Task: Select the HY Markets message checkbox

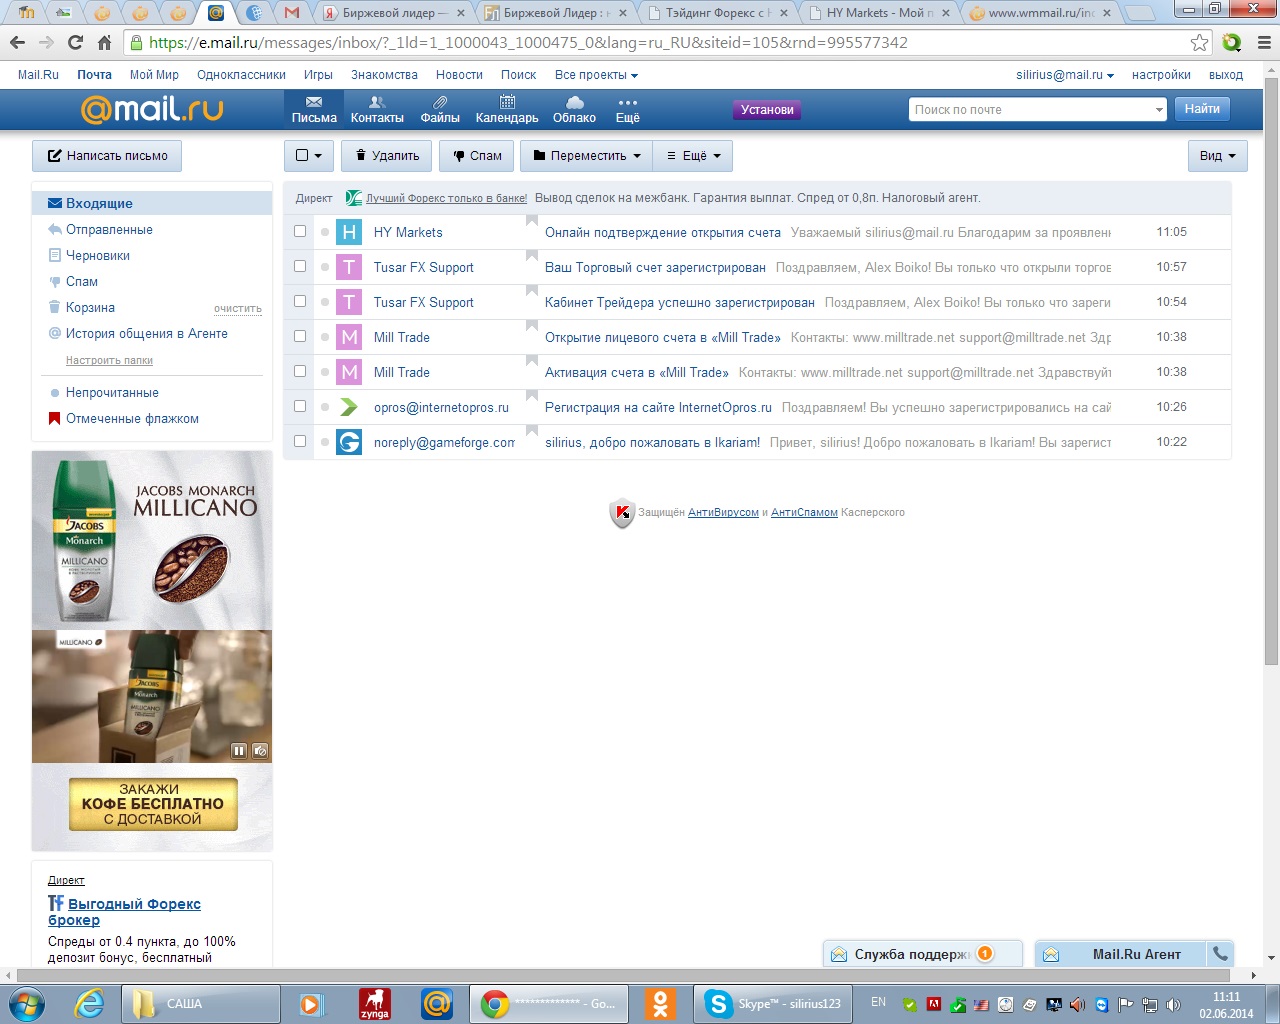Action: point(300,231)
